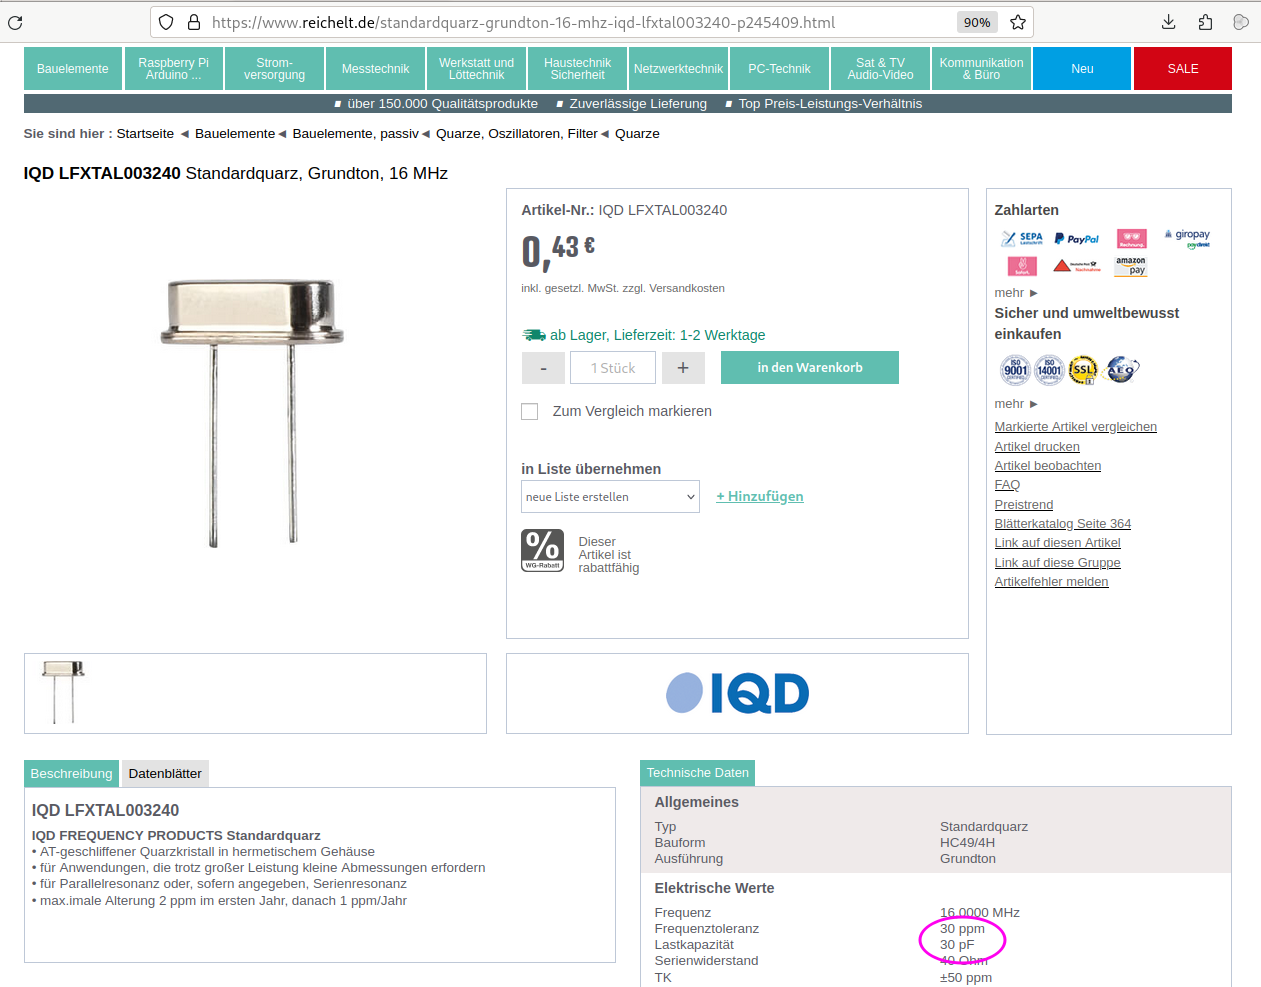Open the Messtechnik menu
Viewport: 1261px width, 987px height.
[376, 69]
